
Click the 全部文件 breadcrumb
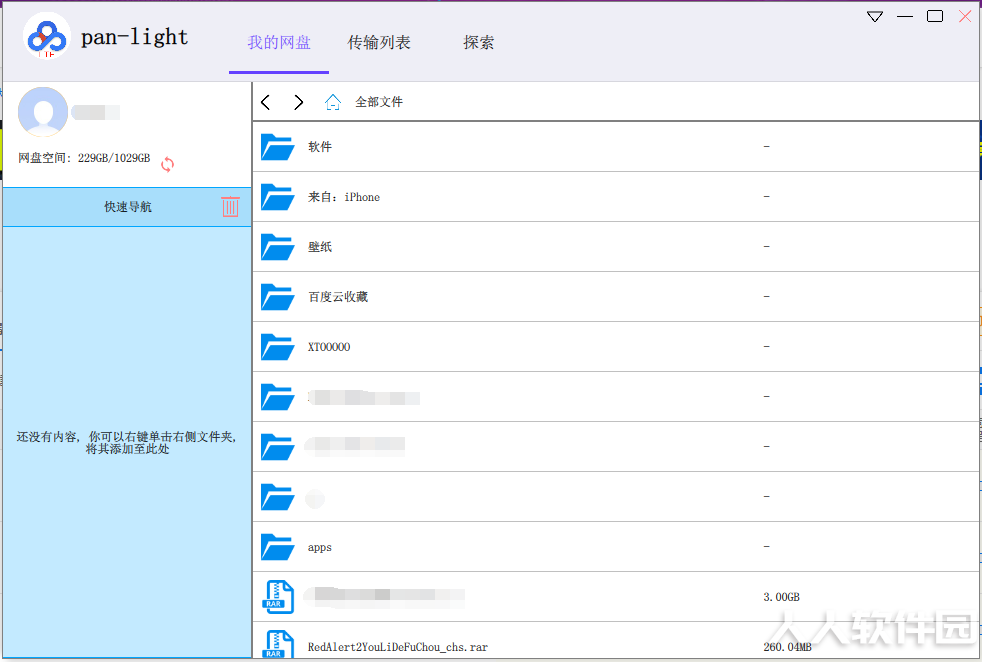(379, 101)
